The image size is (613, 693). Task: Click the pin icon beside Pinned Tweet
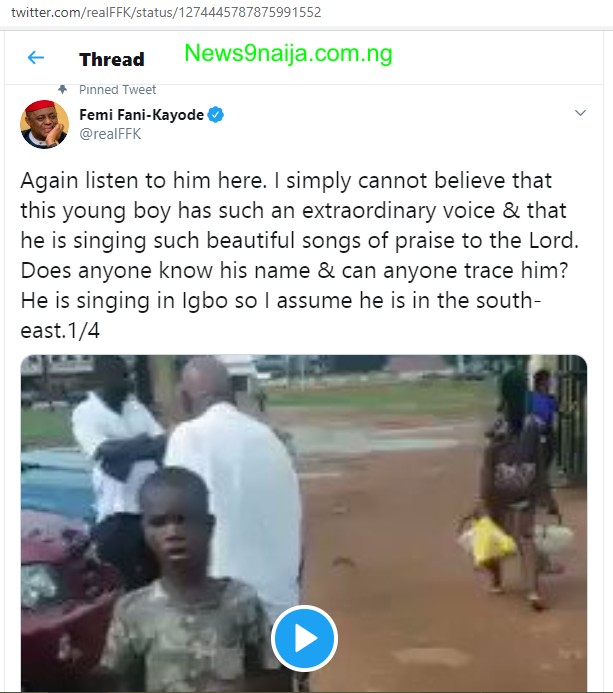pyautogui.click(x=63, y=90)
